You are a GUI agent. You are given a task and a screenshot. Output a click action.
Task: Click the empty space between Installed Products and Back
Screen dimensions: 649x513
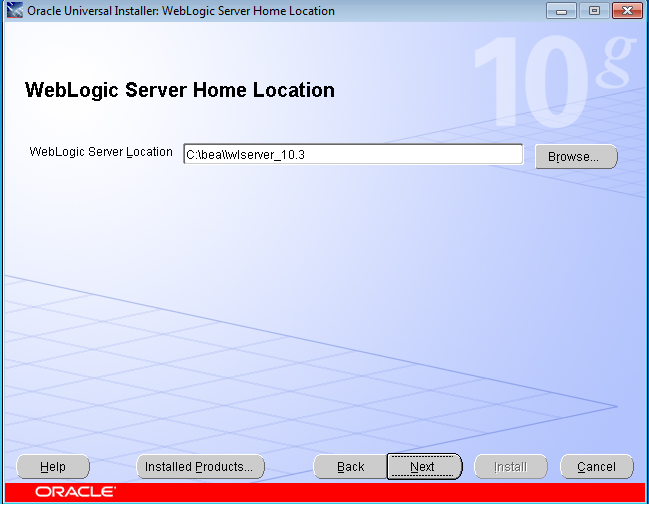point(289,467)
